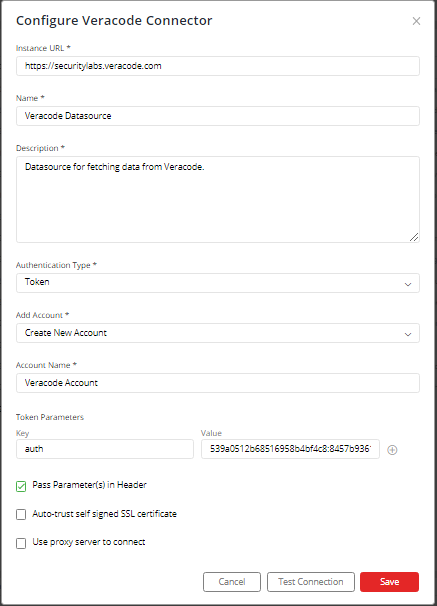437x606 pixels.
Task: Edit the Account Name field
Action: point(218,383)
